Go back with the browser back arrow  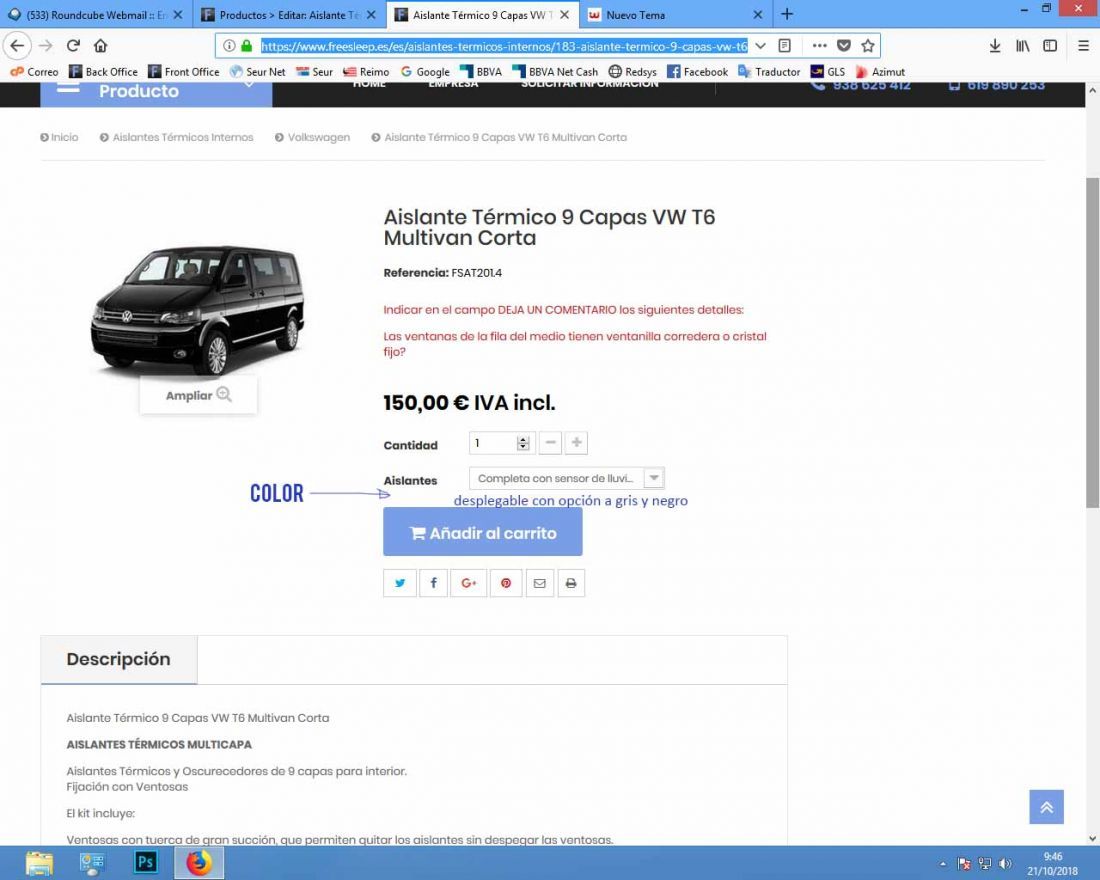[x=18, y=46]
